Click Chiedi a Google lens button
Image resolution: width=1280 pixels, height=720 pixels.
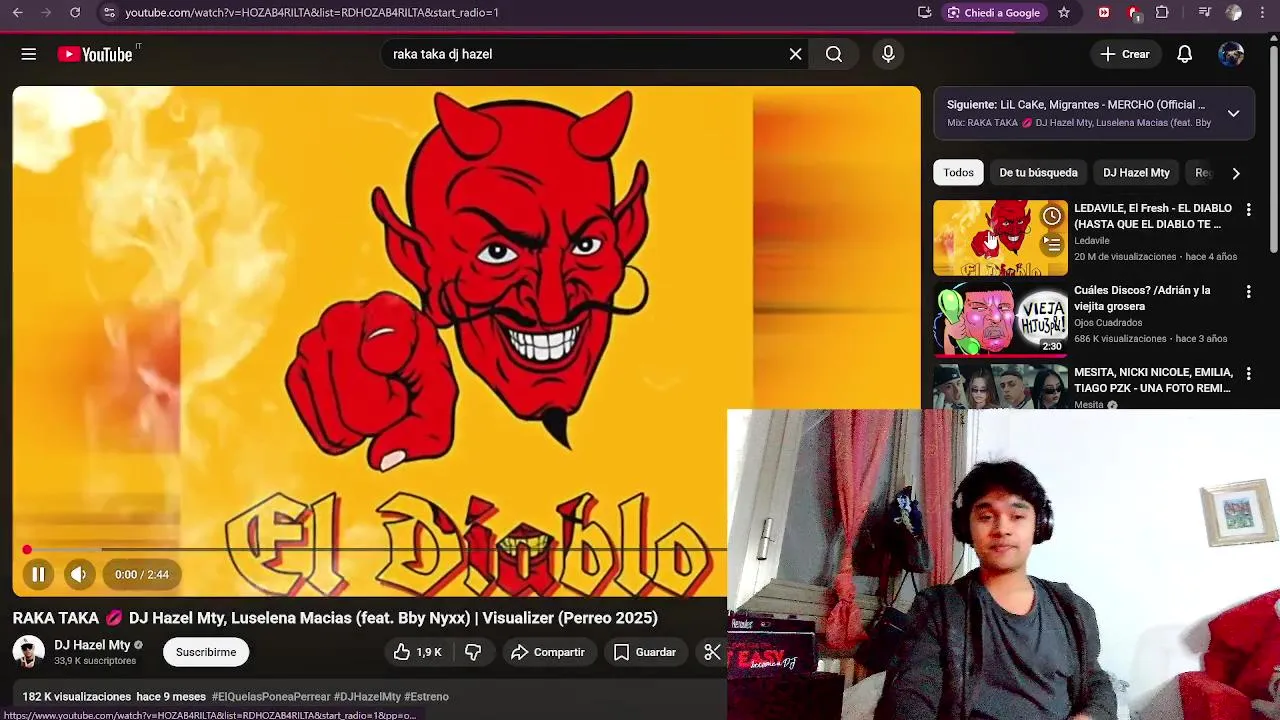click(995, 13)
